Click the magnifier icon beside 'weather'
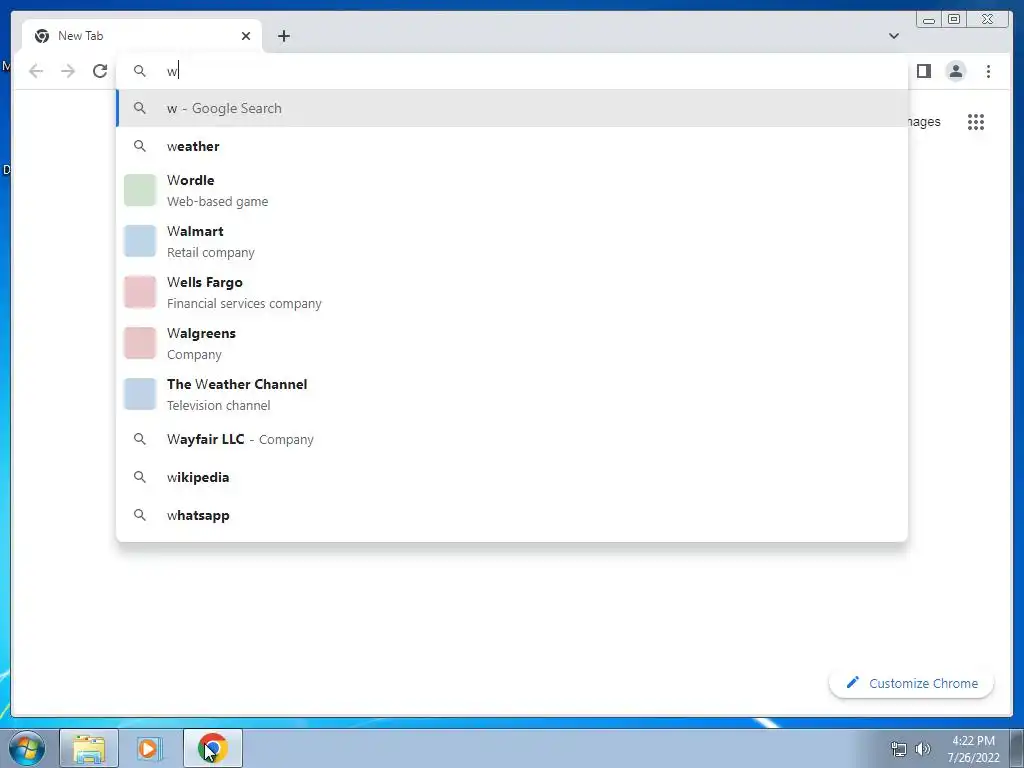The image size is (1024, 768). [140, 146]
